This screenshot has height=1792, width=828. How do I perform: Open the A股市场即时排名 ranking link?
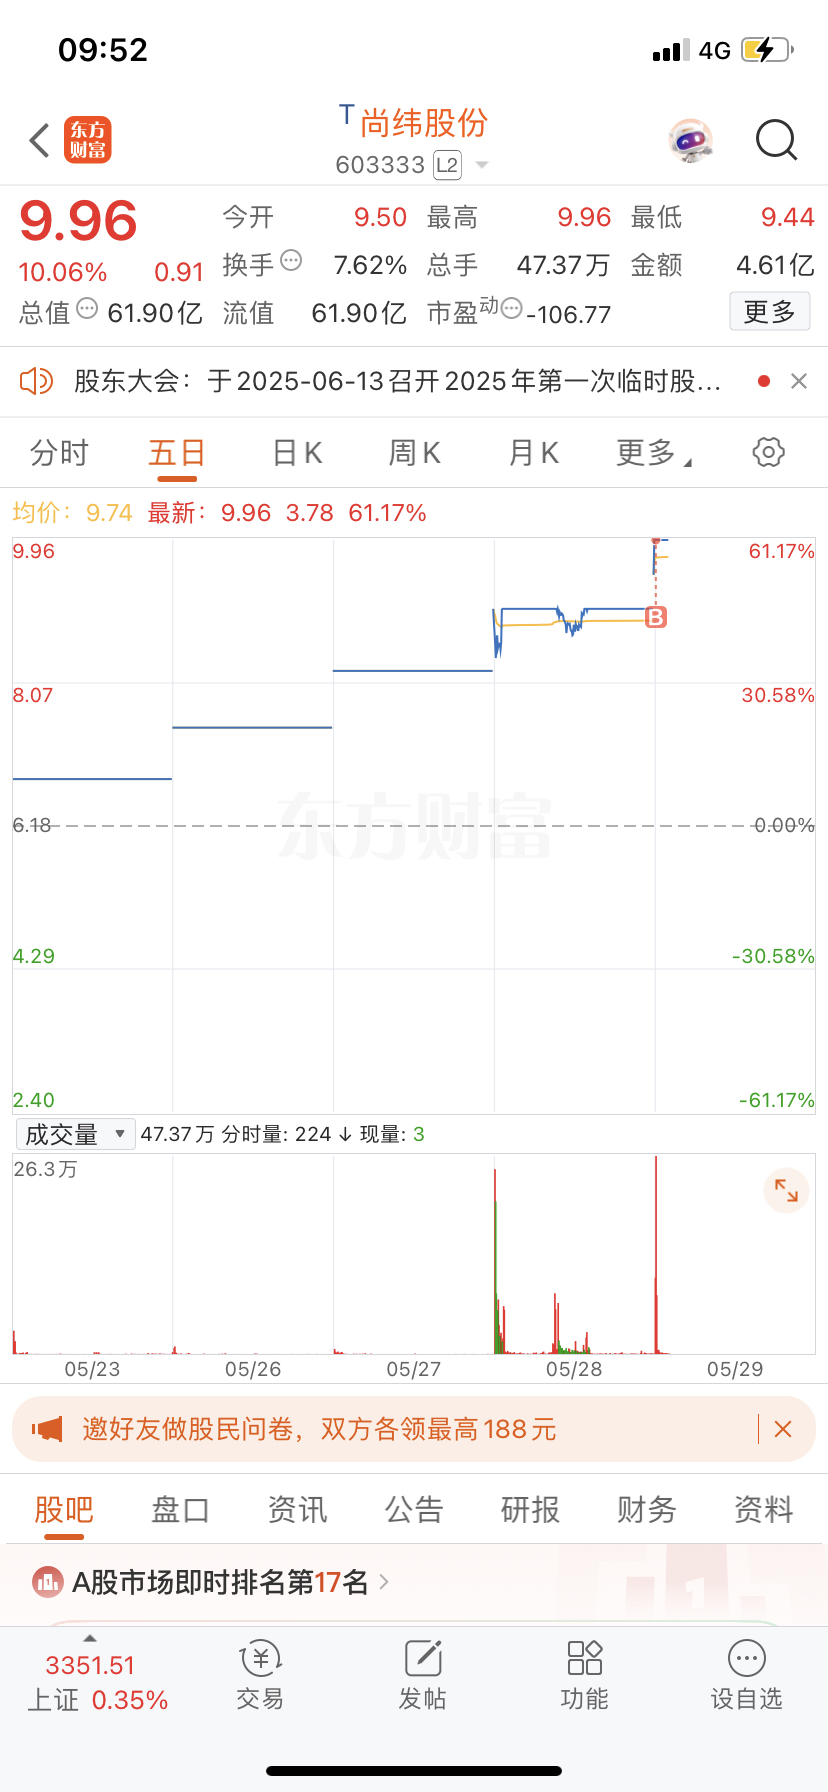tap(220, 1582)
